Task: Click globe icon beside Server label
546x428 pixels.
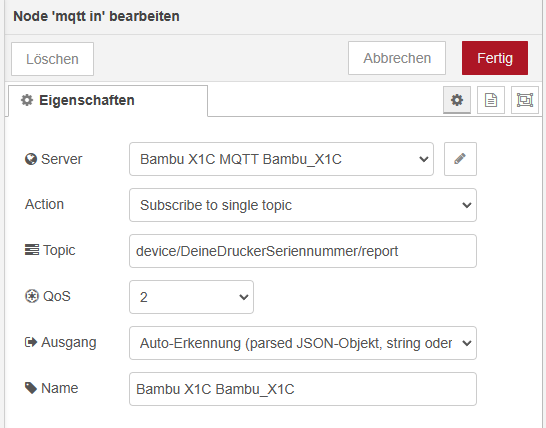Action: (x=31, y=159)
